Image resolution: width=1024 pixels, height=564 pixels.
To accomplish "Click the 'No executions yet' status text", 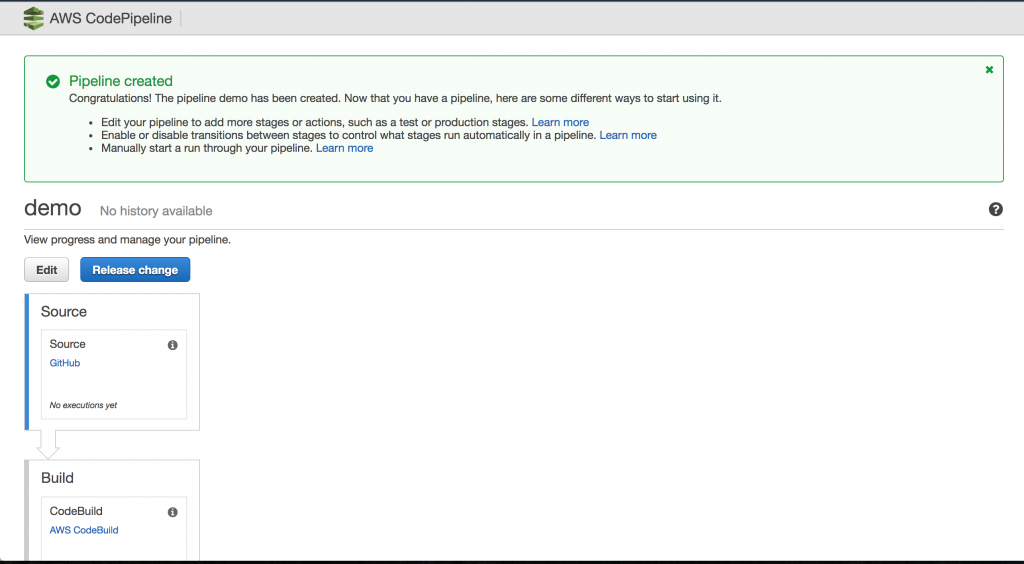I will point(84,405).
